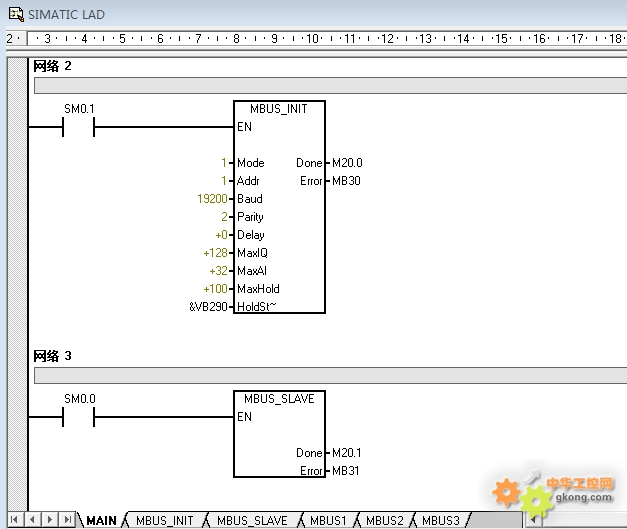Click the MaxAI value +32
This screenshot has width=627, height=529.
pos(218,271)
